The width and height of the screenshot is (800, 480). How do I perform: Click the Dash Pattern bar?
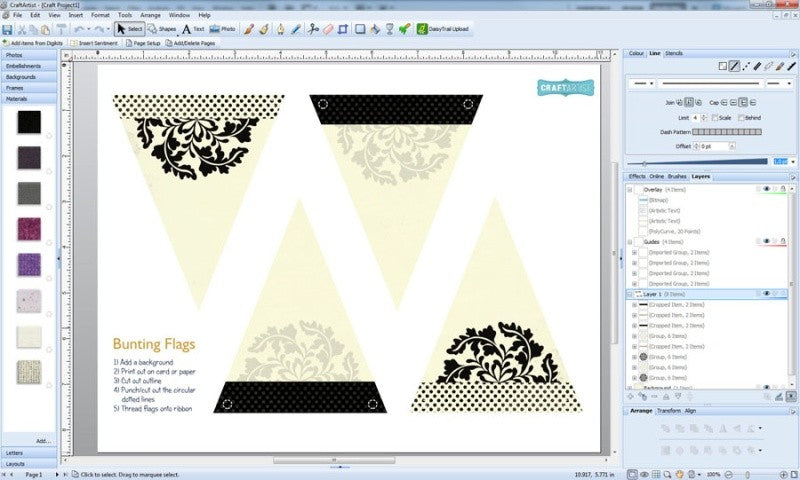tap(727, 132)
